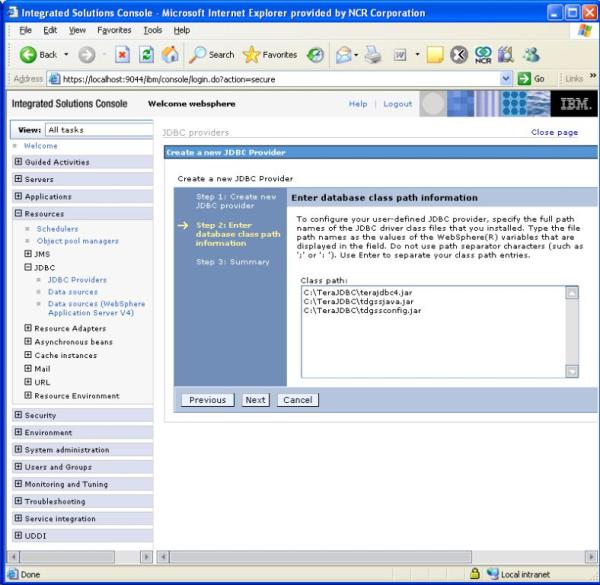Click the Stop loading icon
Screen dimensions: 600x585
[122, 55]
